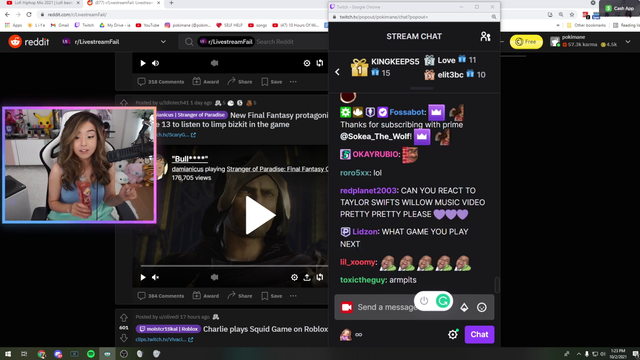This screenshot has width=640, height=360.
Task: Play the Final Fantasy clip with center play button
Action: click(260, 215)
